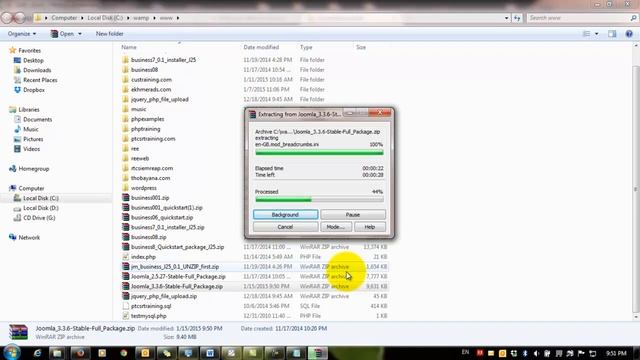
Task: Toggle the preview pane icon
Action: click(x=612, y=34)
